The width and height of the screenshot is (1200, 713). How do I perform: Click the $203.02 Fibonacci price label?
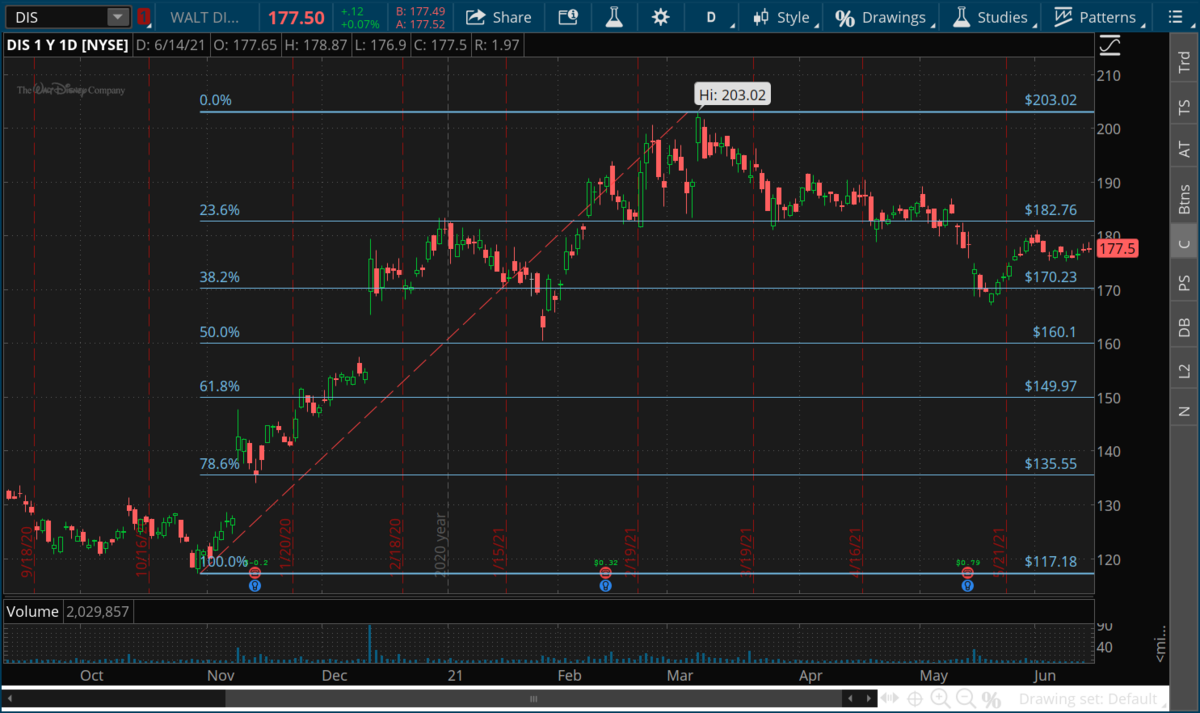(x=1051, y=100)
